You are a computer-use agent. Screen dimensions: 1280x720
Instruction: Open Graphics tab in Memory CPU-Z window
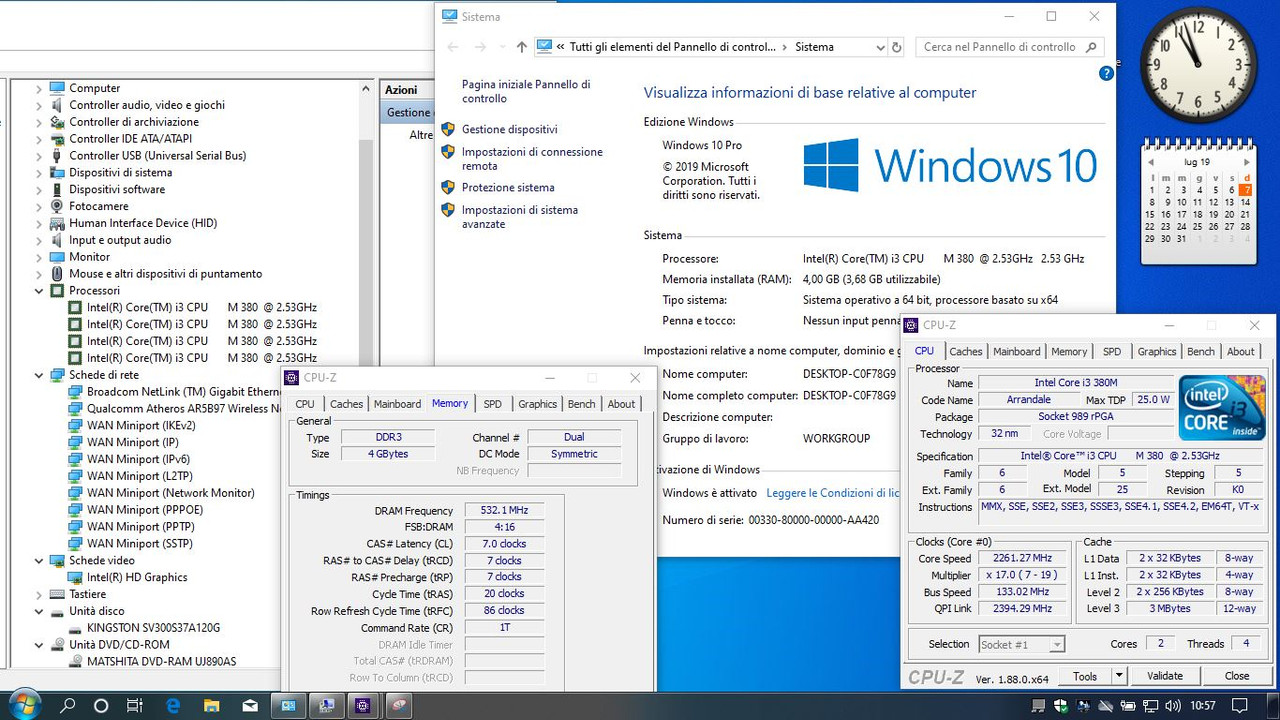click(537, 404)
